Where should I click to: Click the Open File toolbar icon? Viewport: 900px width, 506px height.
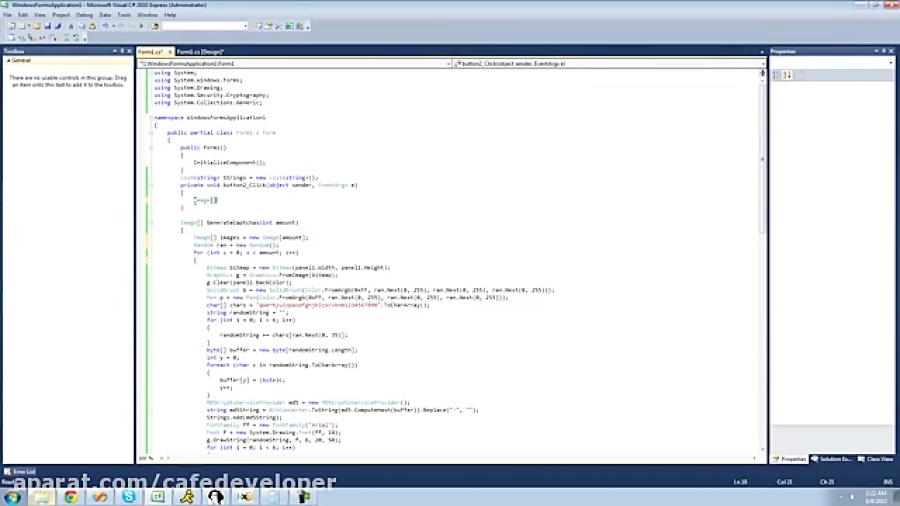36,26
